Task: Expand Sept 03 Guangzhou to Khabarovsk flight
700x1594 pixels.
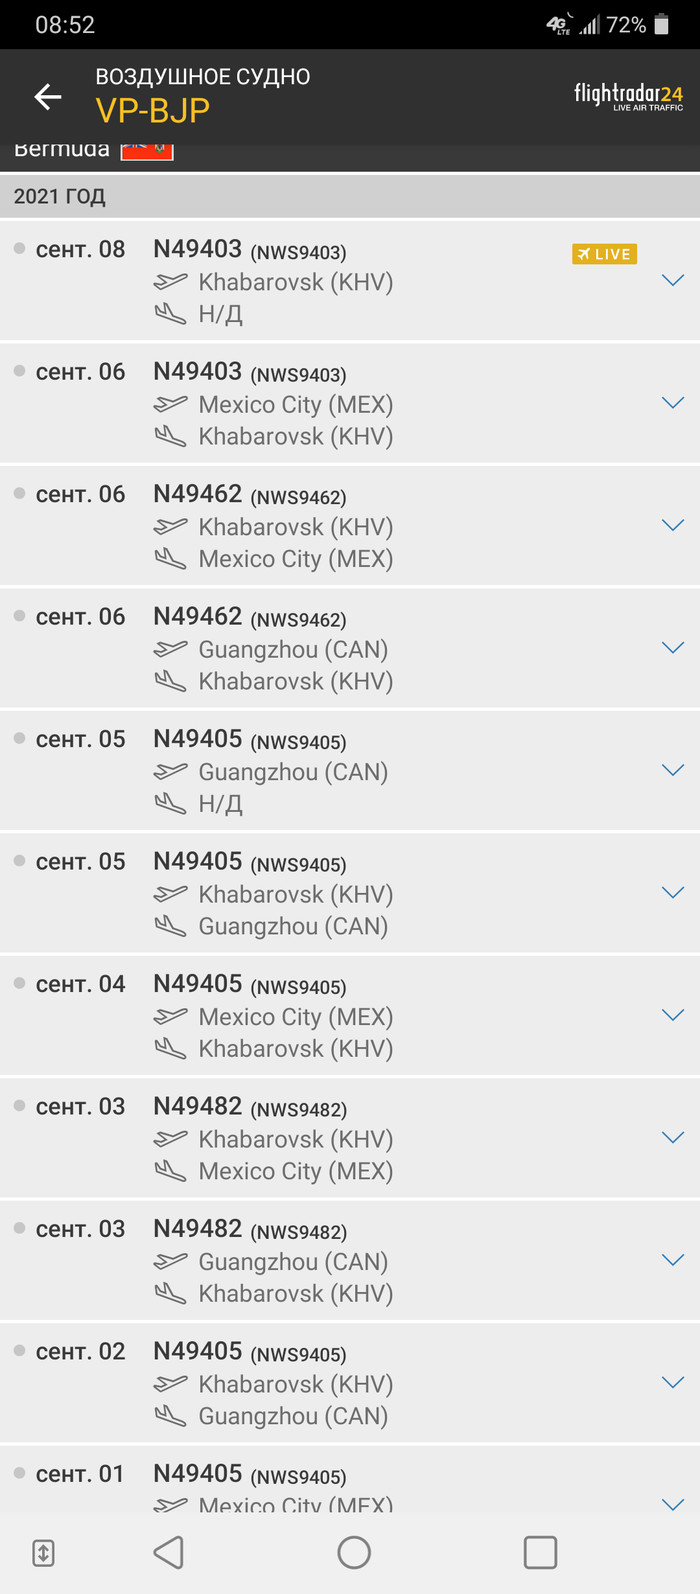Action: point(673,1260)
